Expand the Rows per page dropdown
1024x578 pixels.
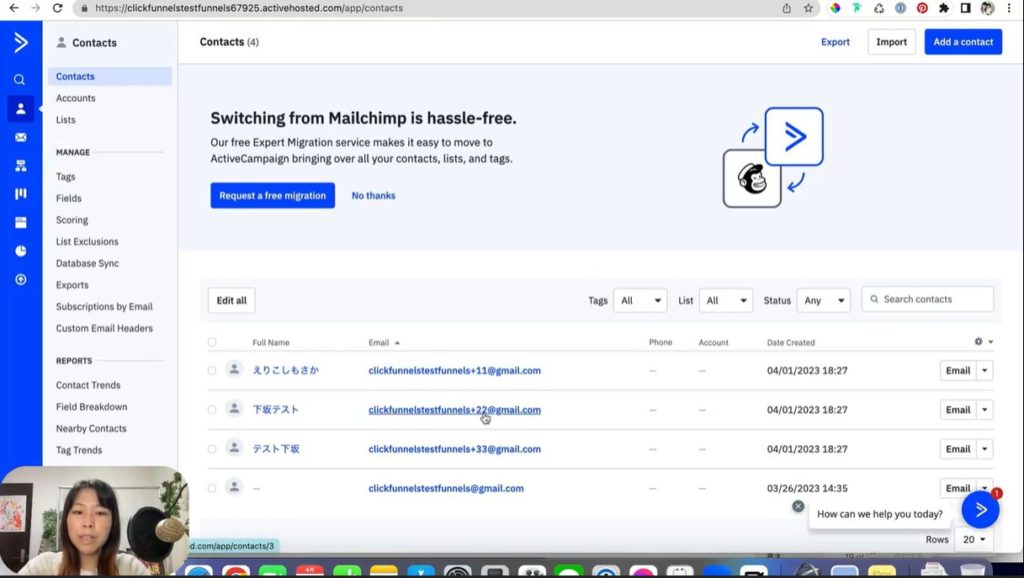pyautogui.click(x=973, y=540)
